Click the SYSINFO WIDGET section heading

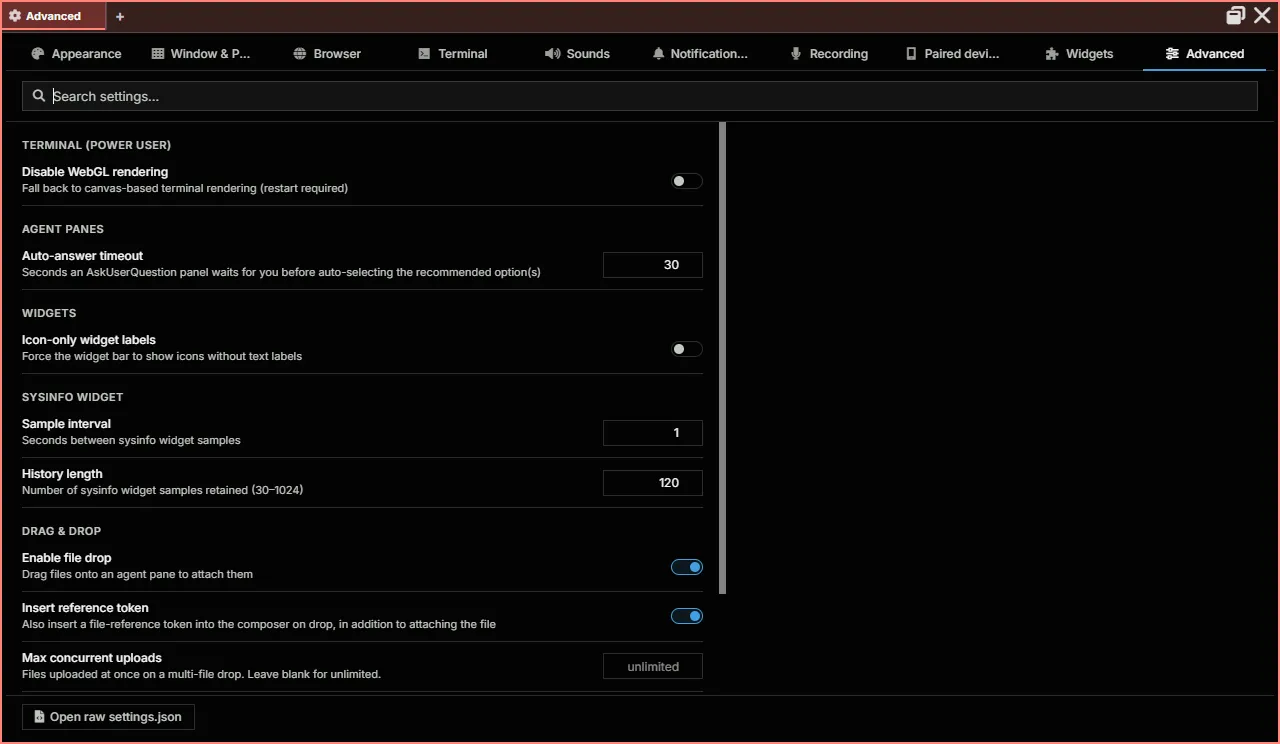(73, 397)
